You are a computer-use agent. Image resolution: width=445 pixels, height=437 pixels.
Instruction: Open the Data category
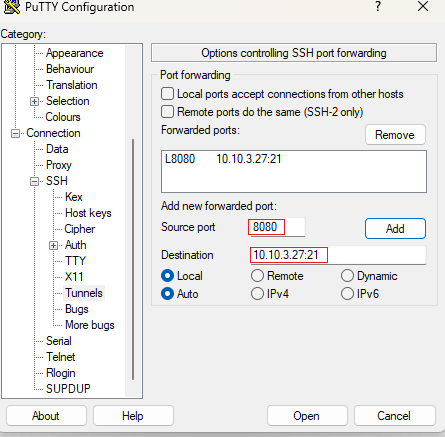tap(57, 149)
